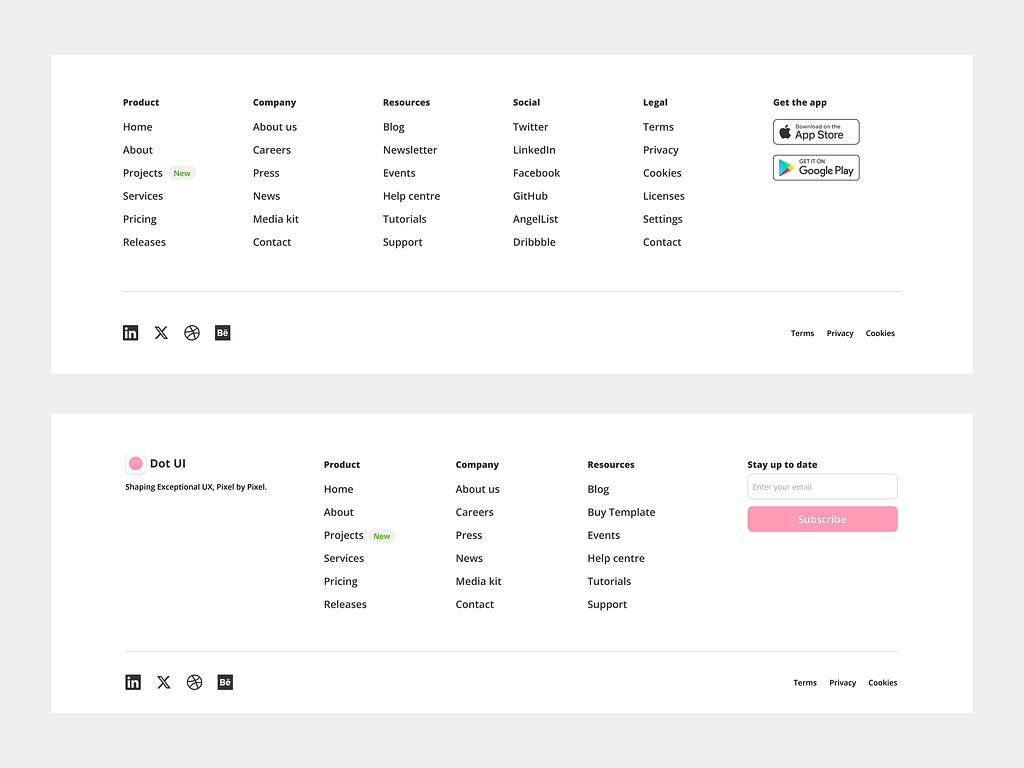This screenshot has width=1024, height=768.
Task: Open Pricing in the top footer Product column
Action: 140,219
